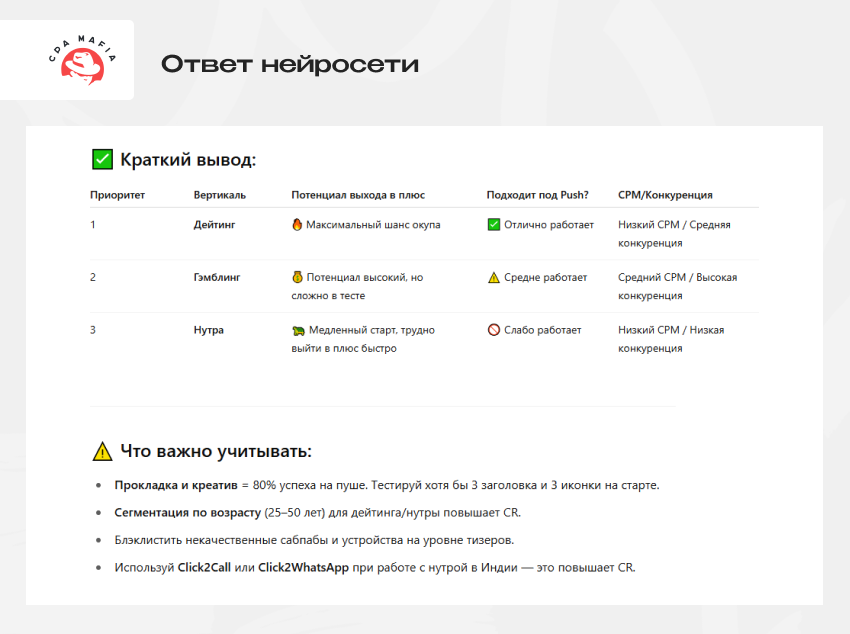The image size is (850, 634).
Task: Click the CPA Mafia logo
Action: tap(82, 60)
